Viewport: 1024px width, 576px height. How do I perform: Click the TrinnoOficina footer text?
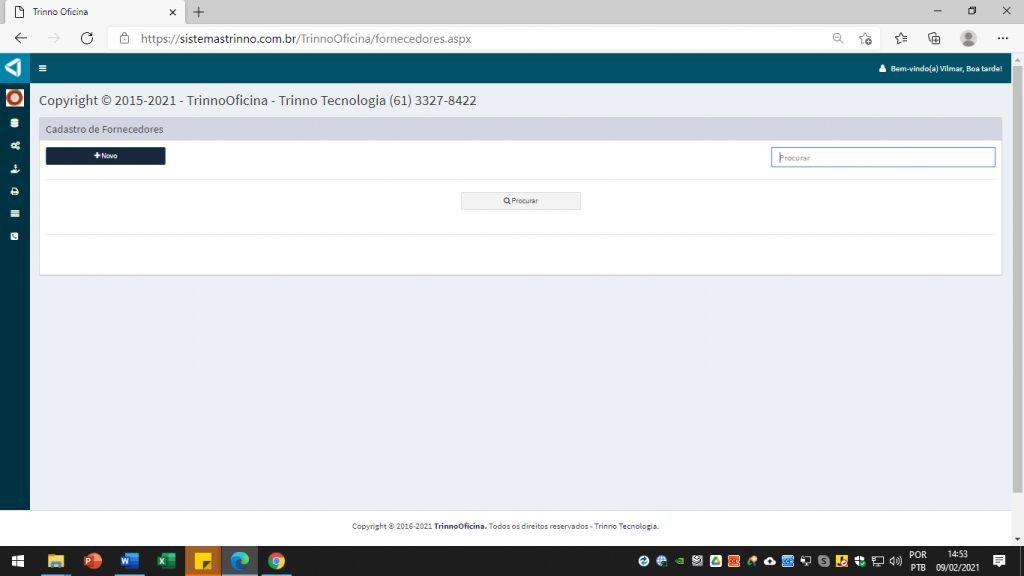coord(460,526)
